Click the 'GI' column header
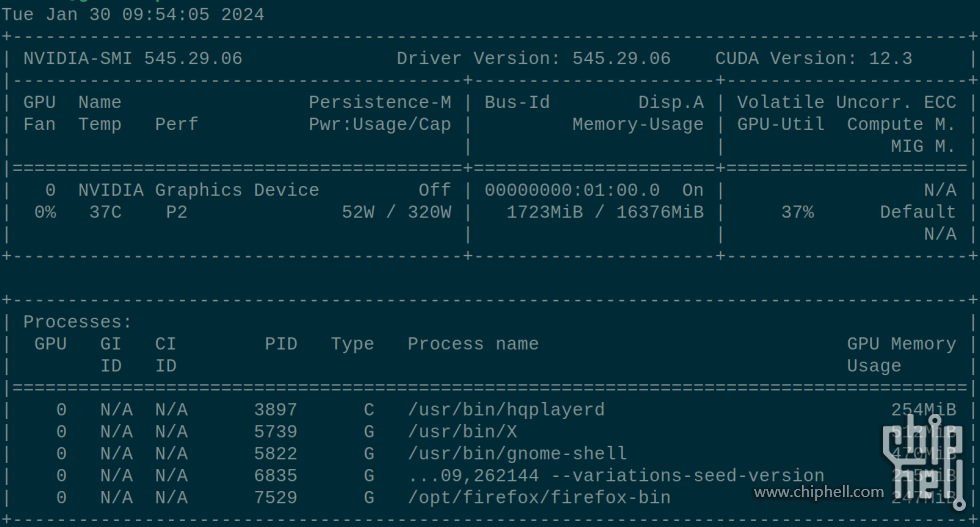 (111, 344)
